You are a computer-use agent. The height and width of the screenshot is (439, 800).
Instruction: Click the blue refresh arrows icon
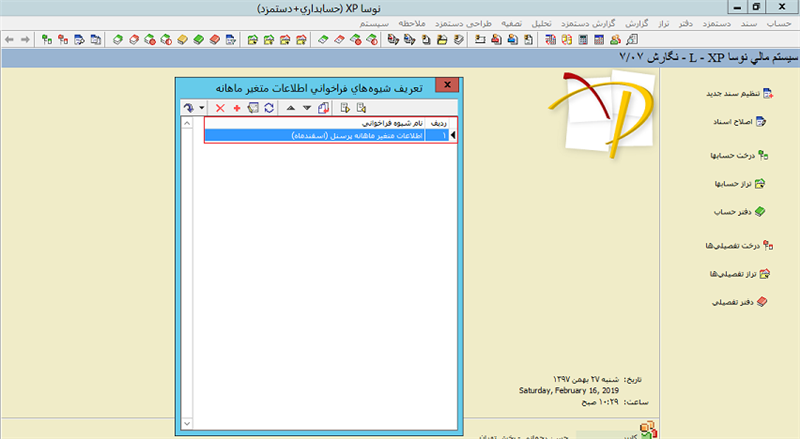[x=268, y=107]
